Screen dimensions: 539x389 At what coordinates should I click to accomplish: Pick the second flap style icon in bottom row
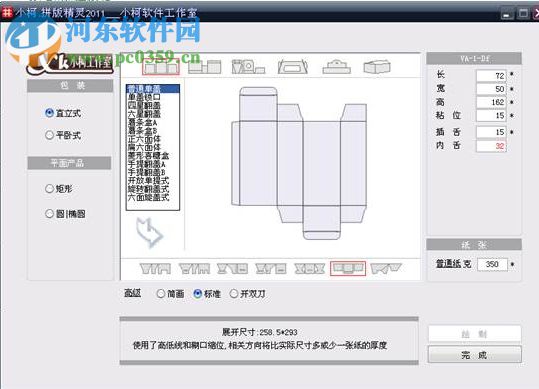[195, 269]
